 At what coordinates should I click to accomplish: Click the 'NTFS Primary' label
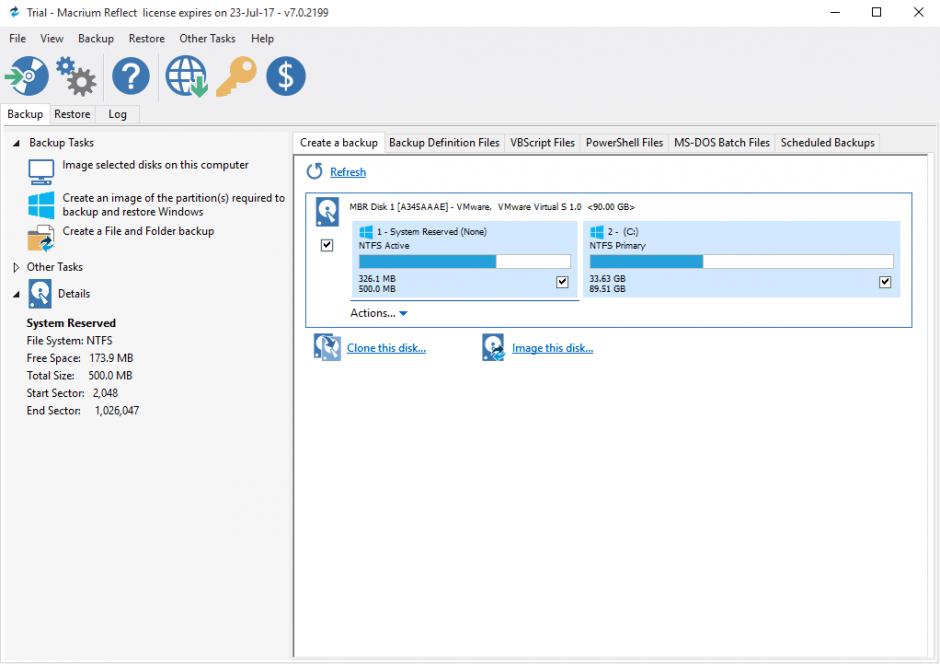click(x=617, y=246)
